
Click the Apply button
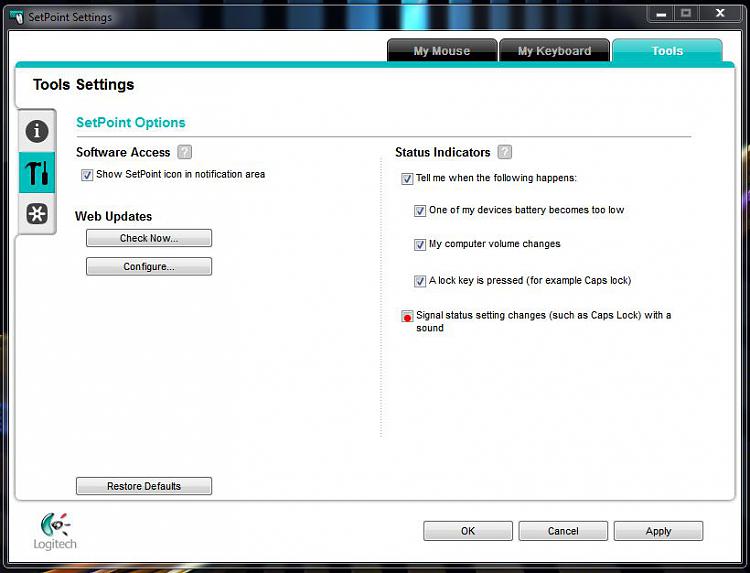click(658, 531)
